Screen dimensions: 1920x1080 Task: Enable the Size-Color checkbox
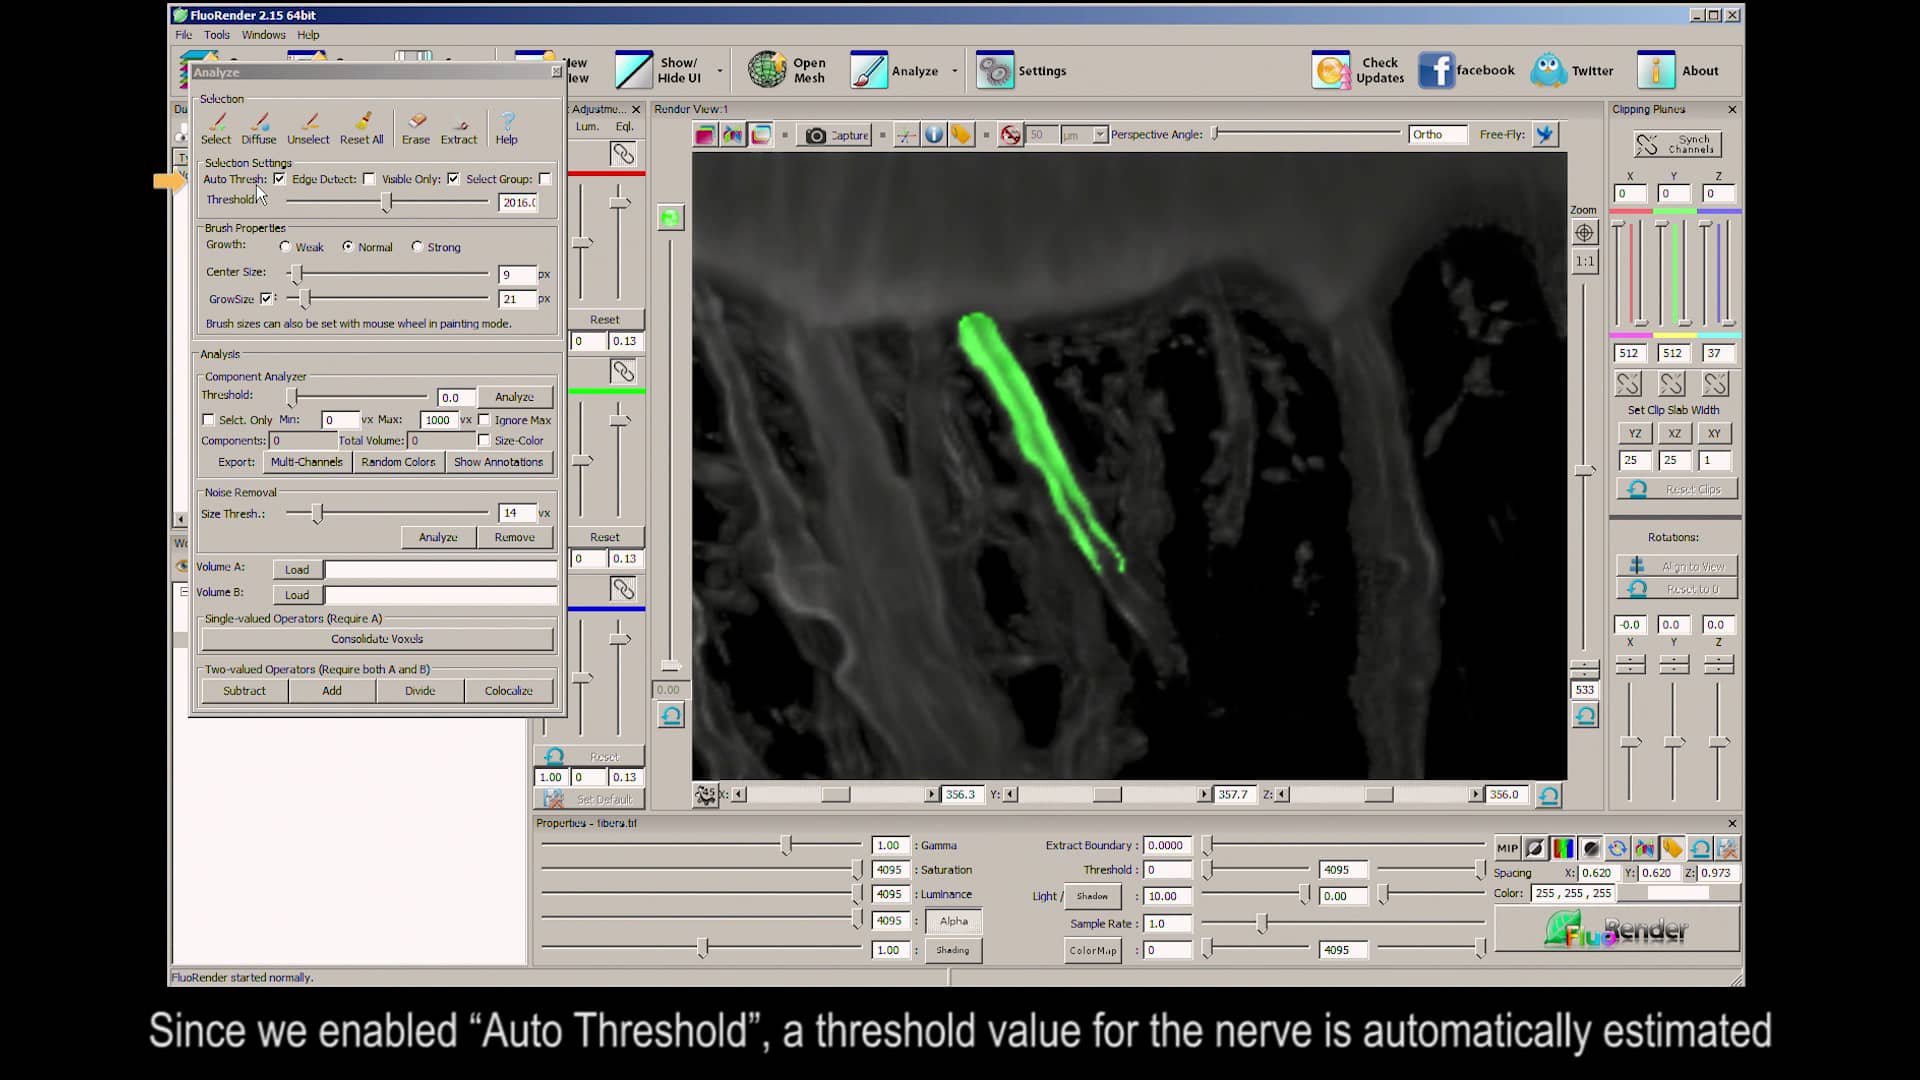pyautogui.click(x=484, y=440)
